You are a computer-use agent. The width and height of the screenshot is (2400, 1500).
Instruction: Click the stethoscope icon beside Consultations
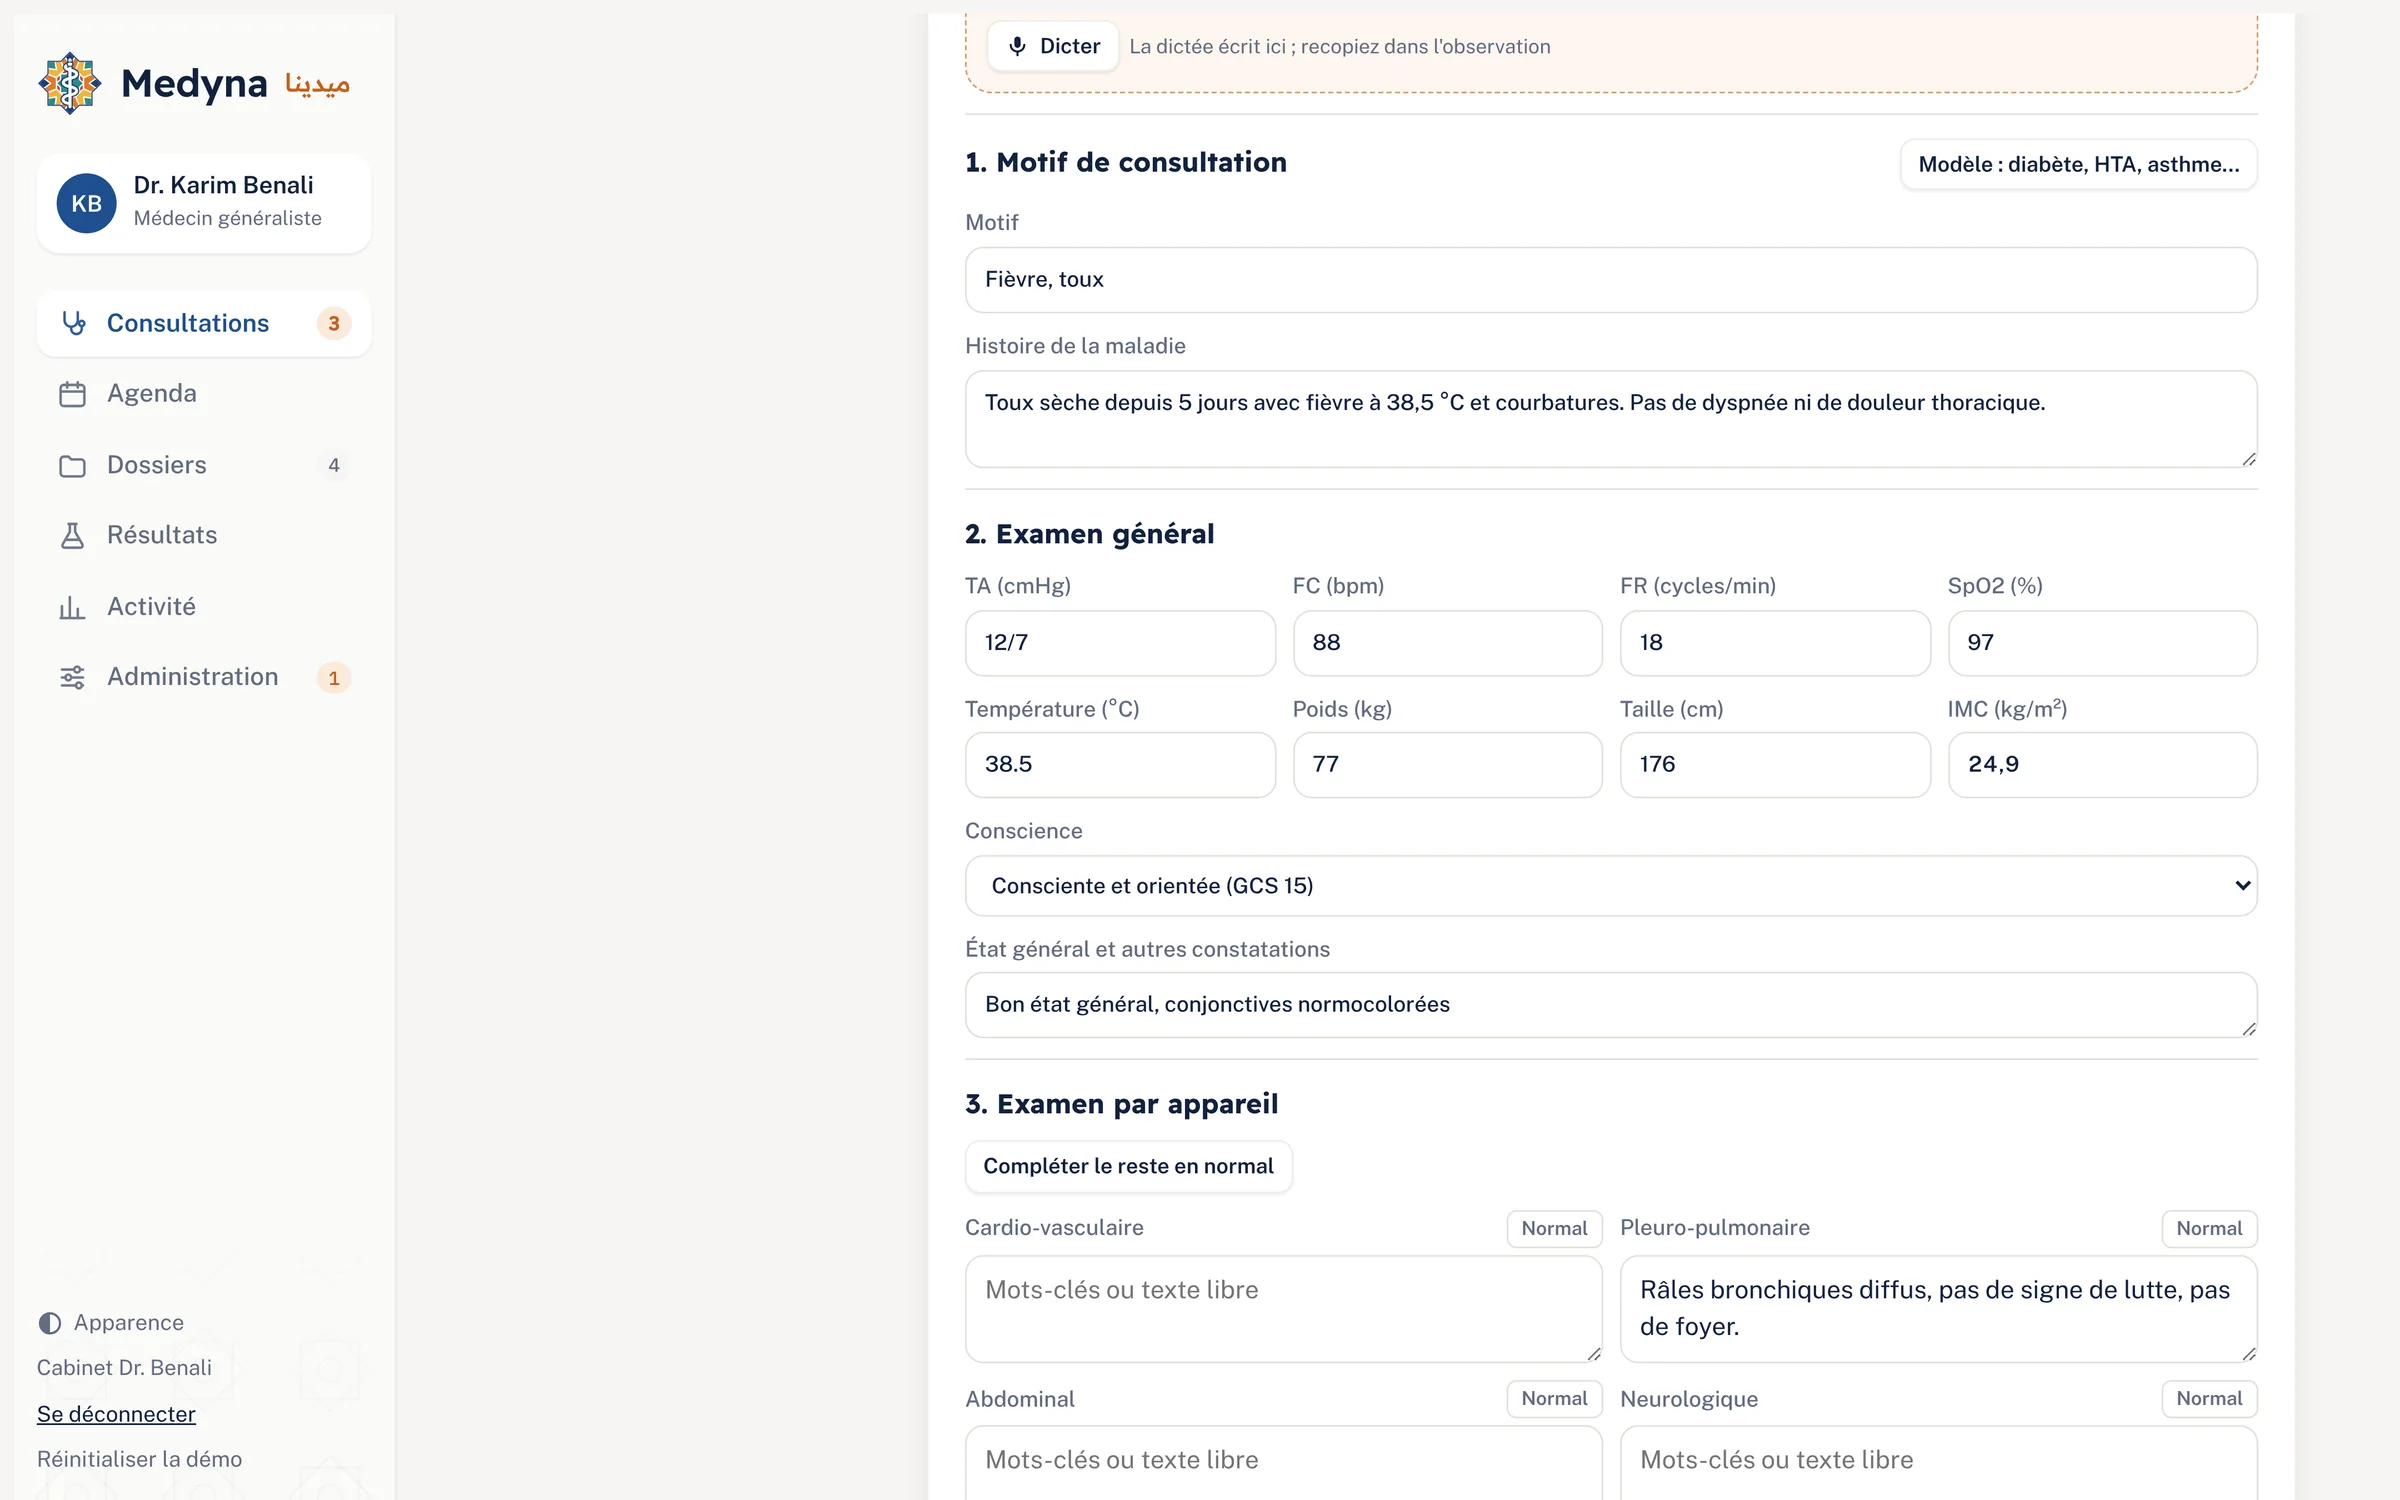tap(73, 323)
